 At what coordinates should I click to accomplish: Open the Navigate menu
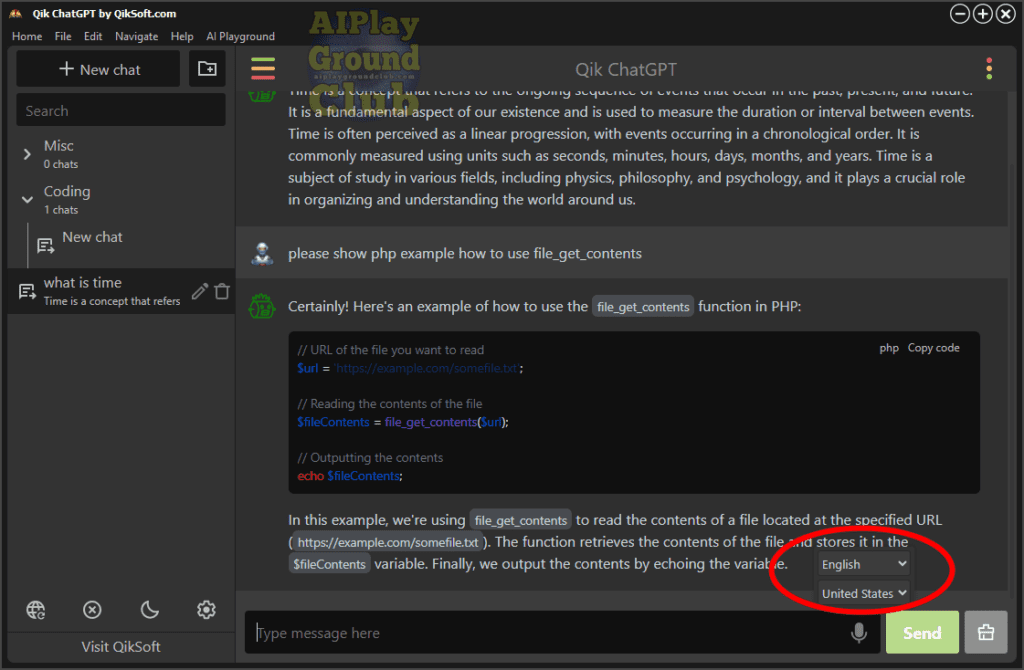point(136,37)
